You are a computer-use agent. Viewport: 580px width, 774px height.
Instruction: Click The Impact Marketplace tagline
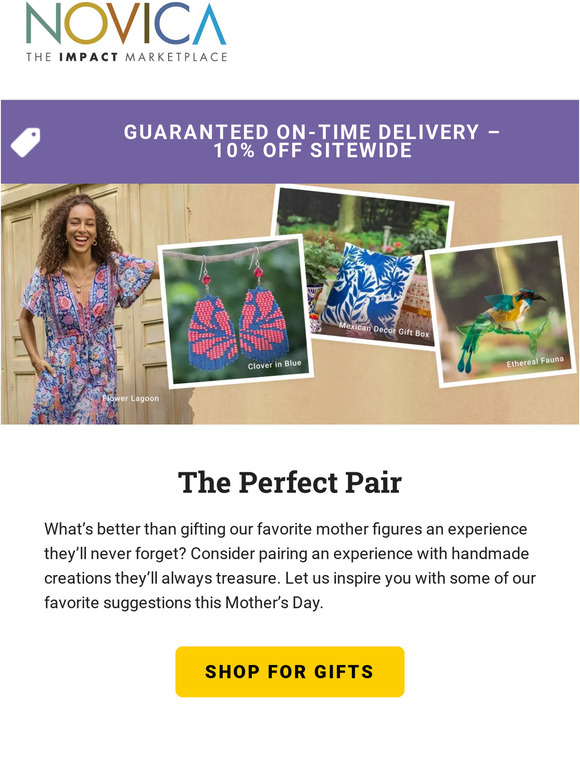[x=126, y=57]
